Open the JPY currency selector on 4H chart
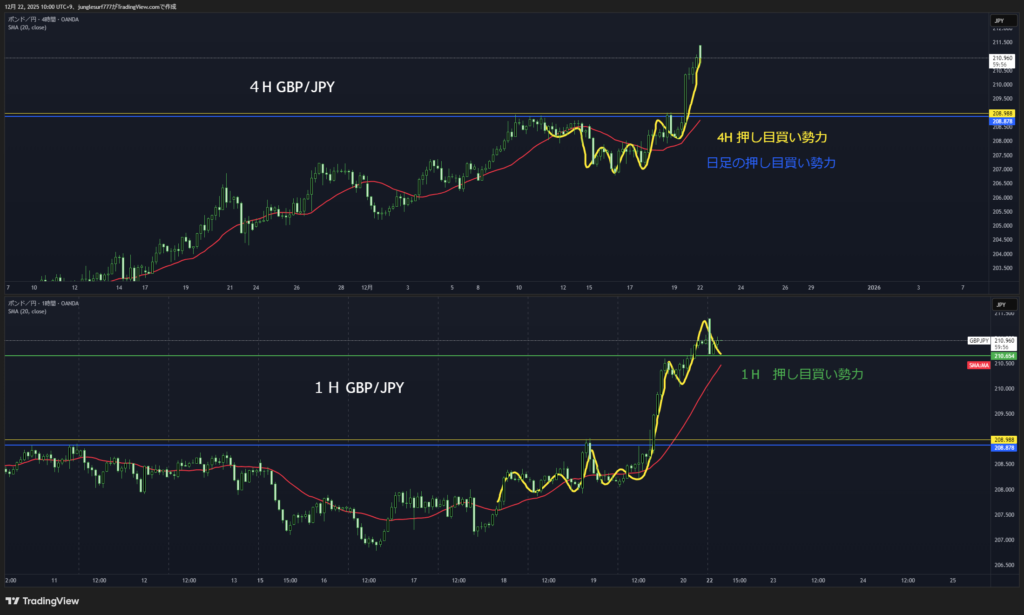The image size is (1024, 615). point(998,20)
